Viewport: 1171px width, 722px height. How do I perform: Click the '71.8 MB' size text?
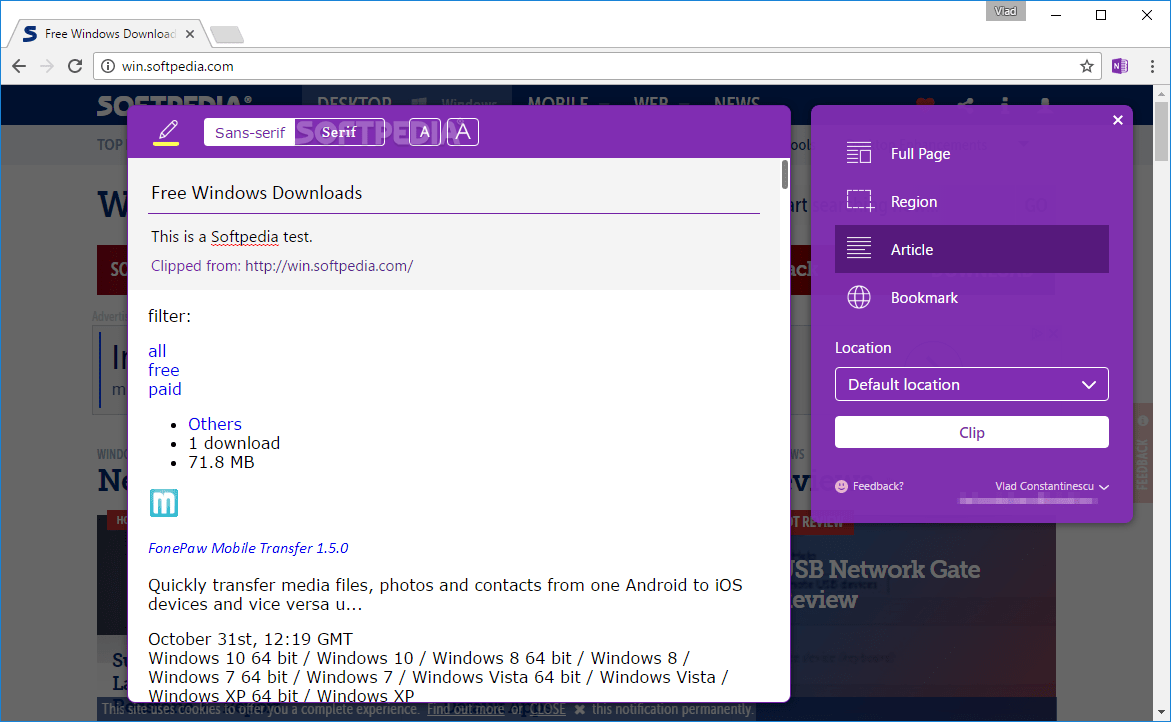coord(221,463)
